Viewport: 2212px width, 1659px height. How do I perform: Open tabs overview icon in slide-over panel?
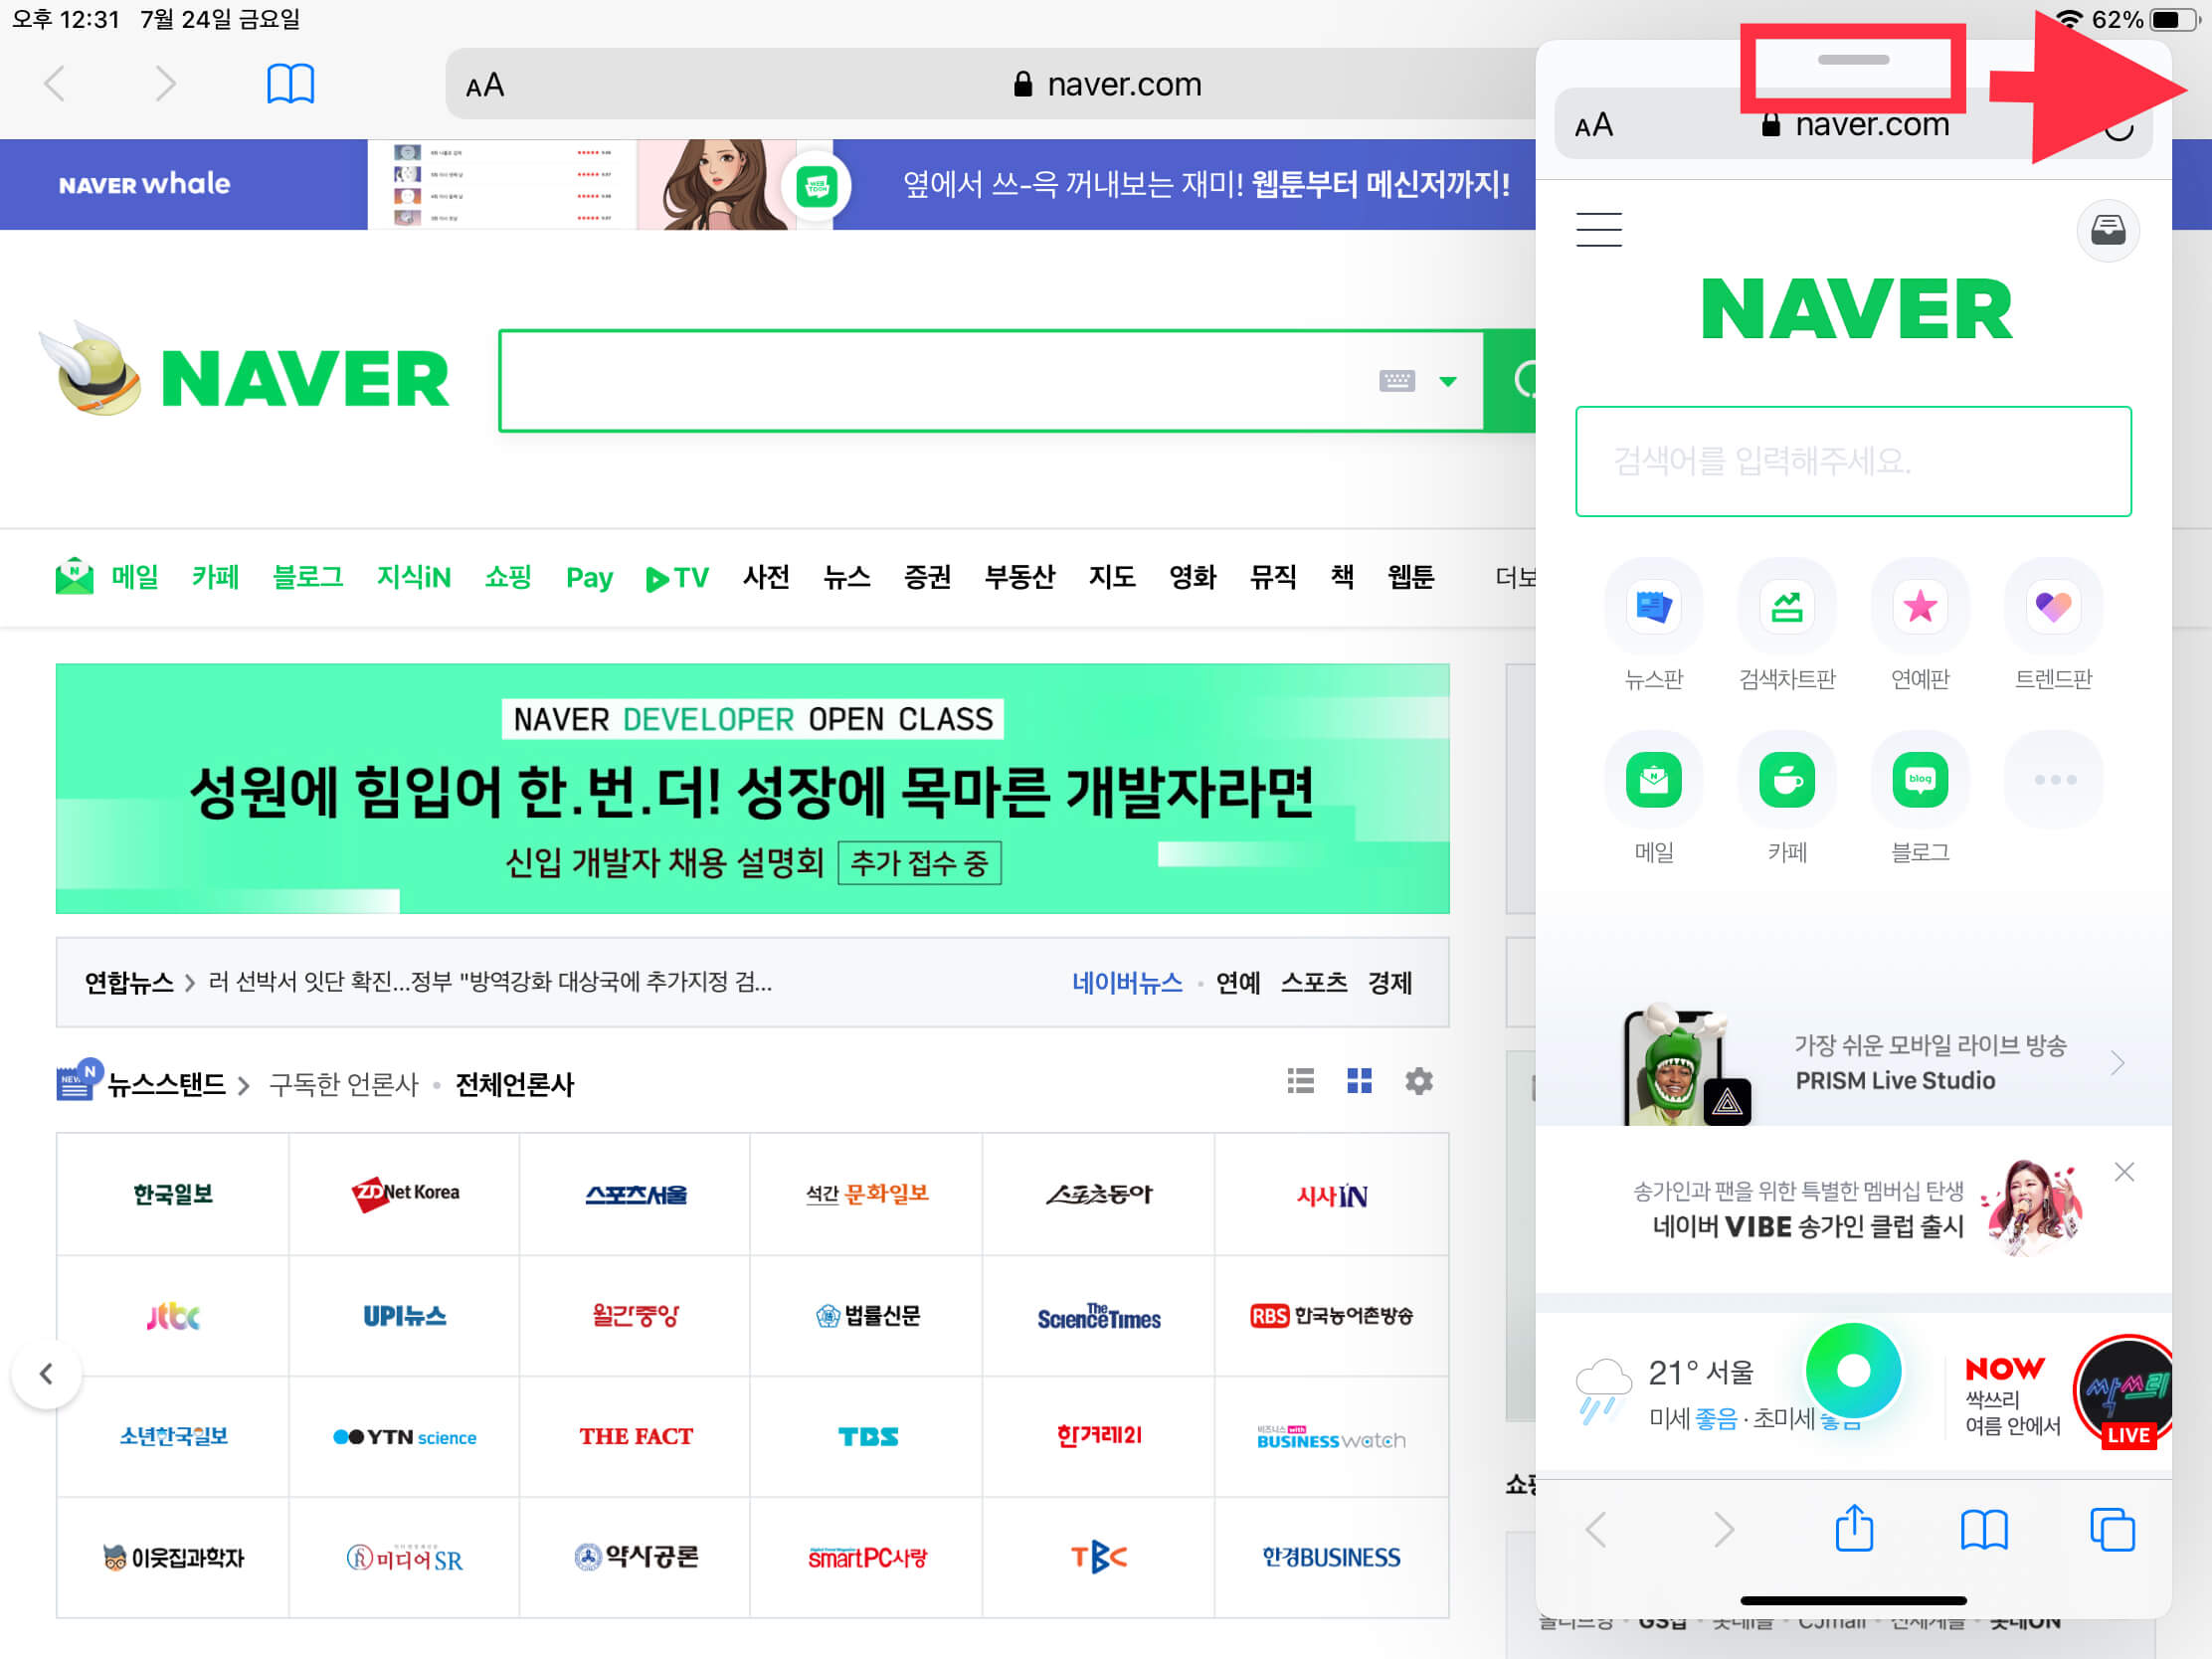click(2111, 1528)
